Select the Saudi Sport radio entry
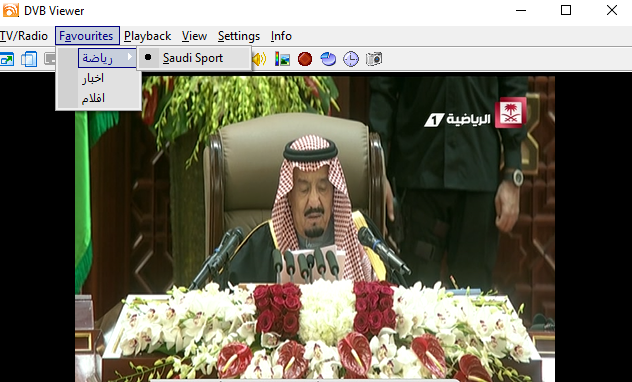The height and width of the screenshot is (382, 632). click(x=194, y=58)
